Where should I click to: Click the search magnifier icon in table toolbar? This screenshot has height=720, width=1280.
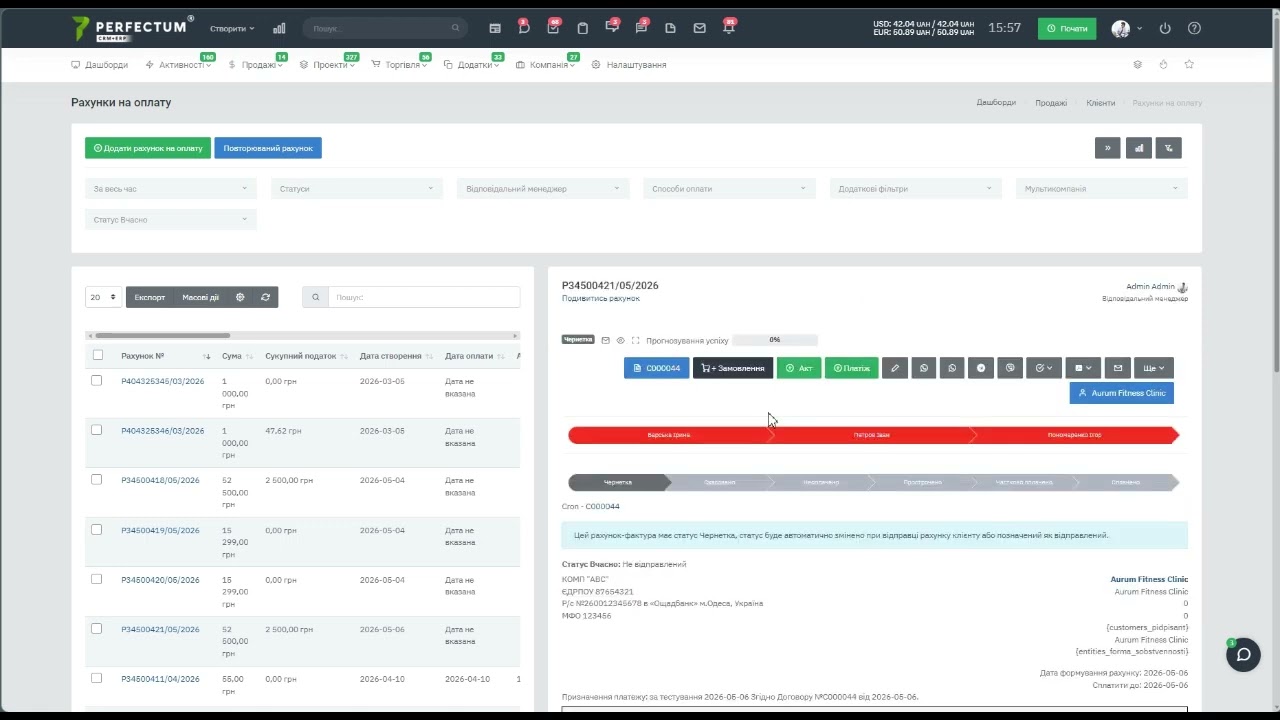pos(315,297)
